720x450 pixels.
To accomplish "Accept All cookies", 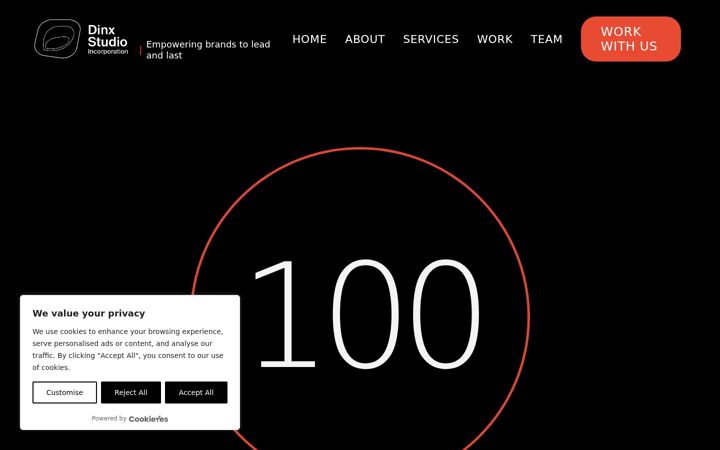I will pos(196,393).
